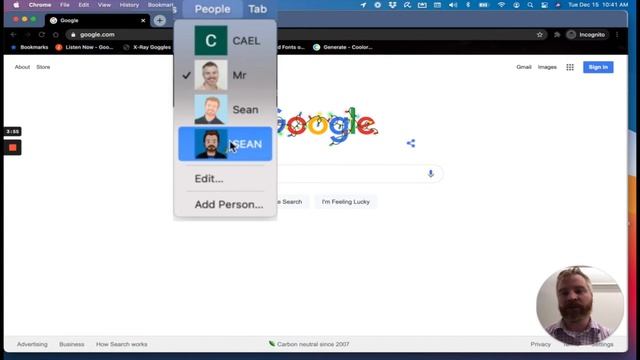Open the Business footer link
The width and height of the screenshot is (640, 360).
click(72, 344)
